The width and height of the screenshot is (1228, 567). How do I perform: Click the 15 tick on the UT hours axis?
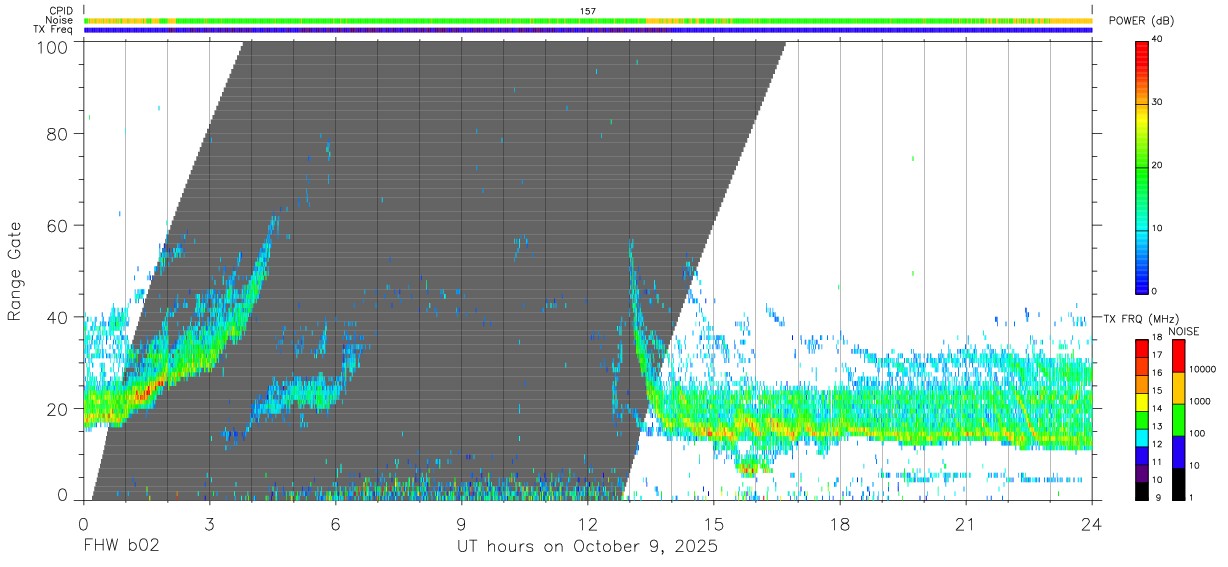(714, 524)
